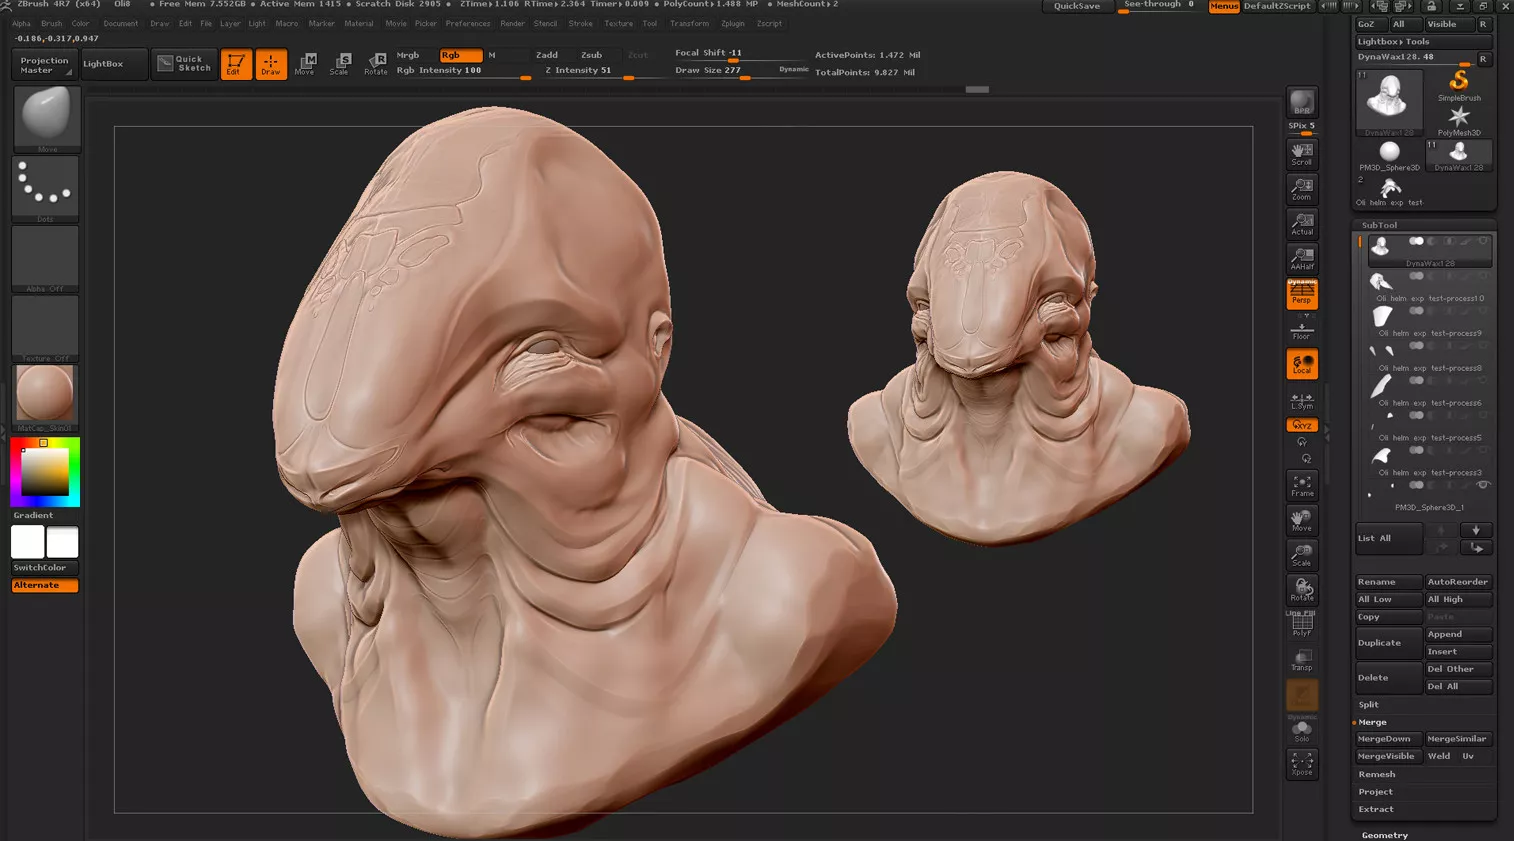
Task: Click the AAHalf zoom icon
Action: click(x=1301, y=259)
